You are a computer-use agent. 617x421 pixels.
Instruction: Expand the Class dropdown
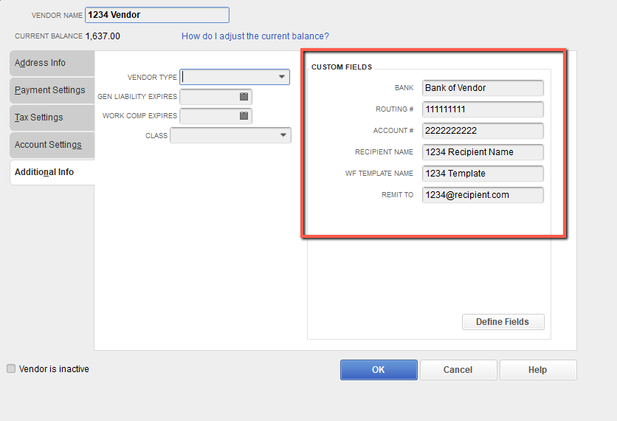tap(283, 135)
